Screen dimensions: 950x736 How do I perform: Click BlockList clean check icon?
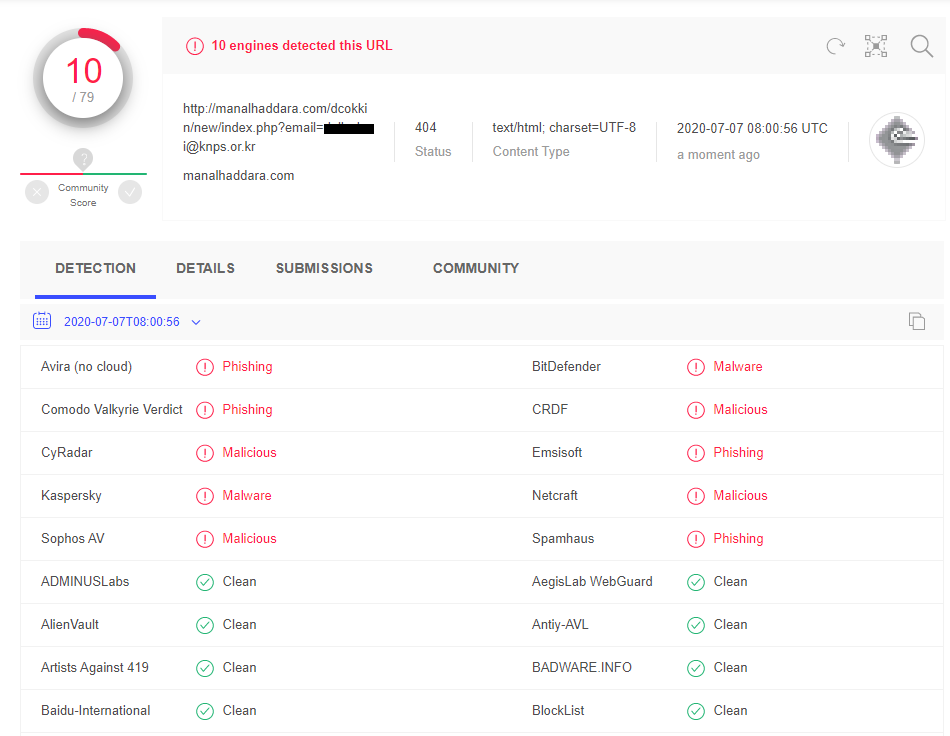tap(696, 711)
